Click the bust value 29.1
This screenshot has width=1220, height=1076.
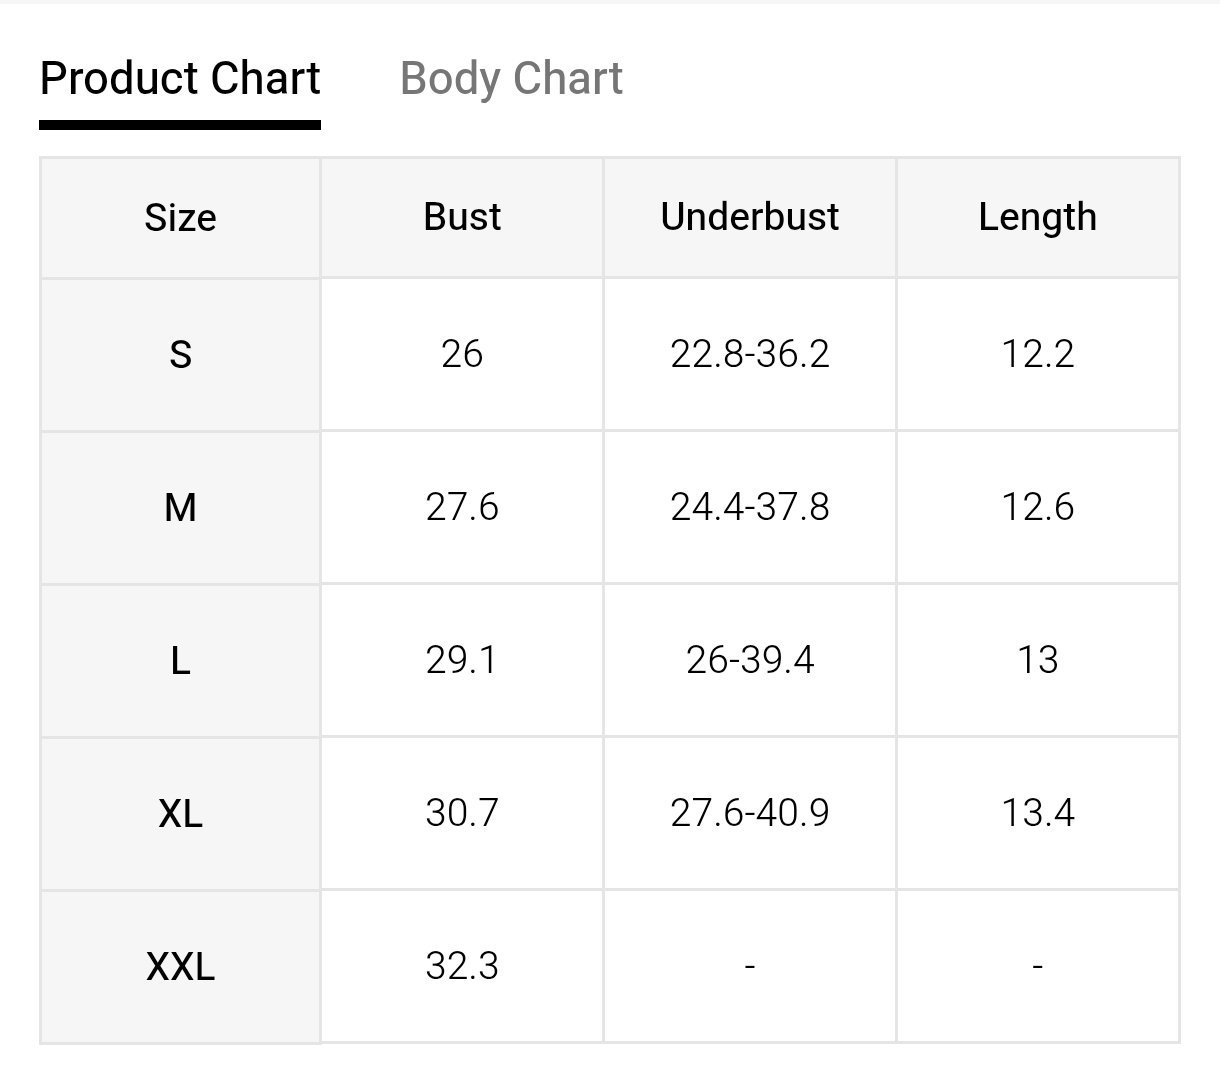(x=462, y=660)
